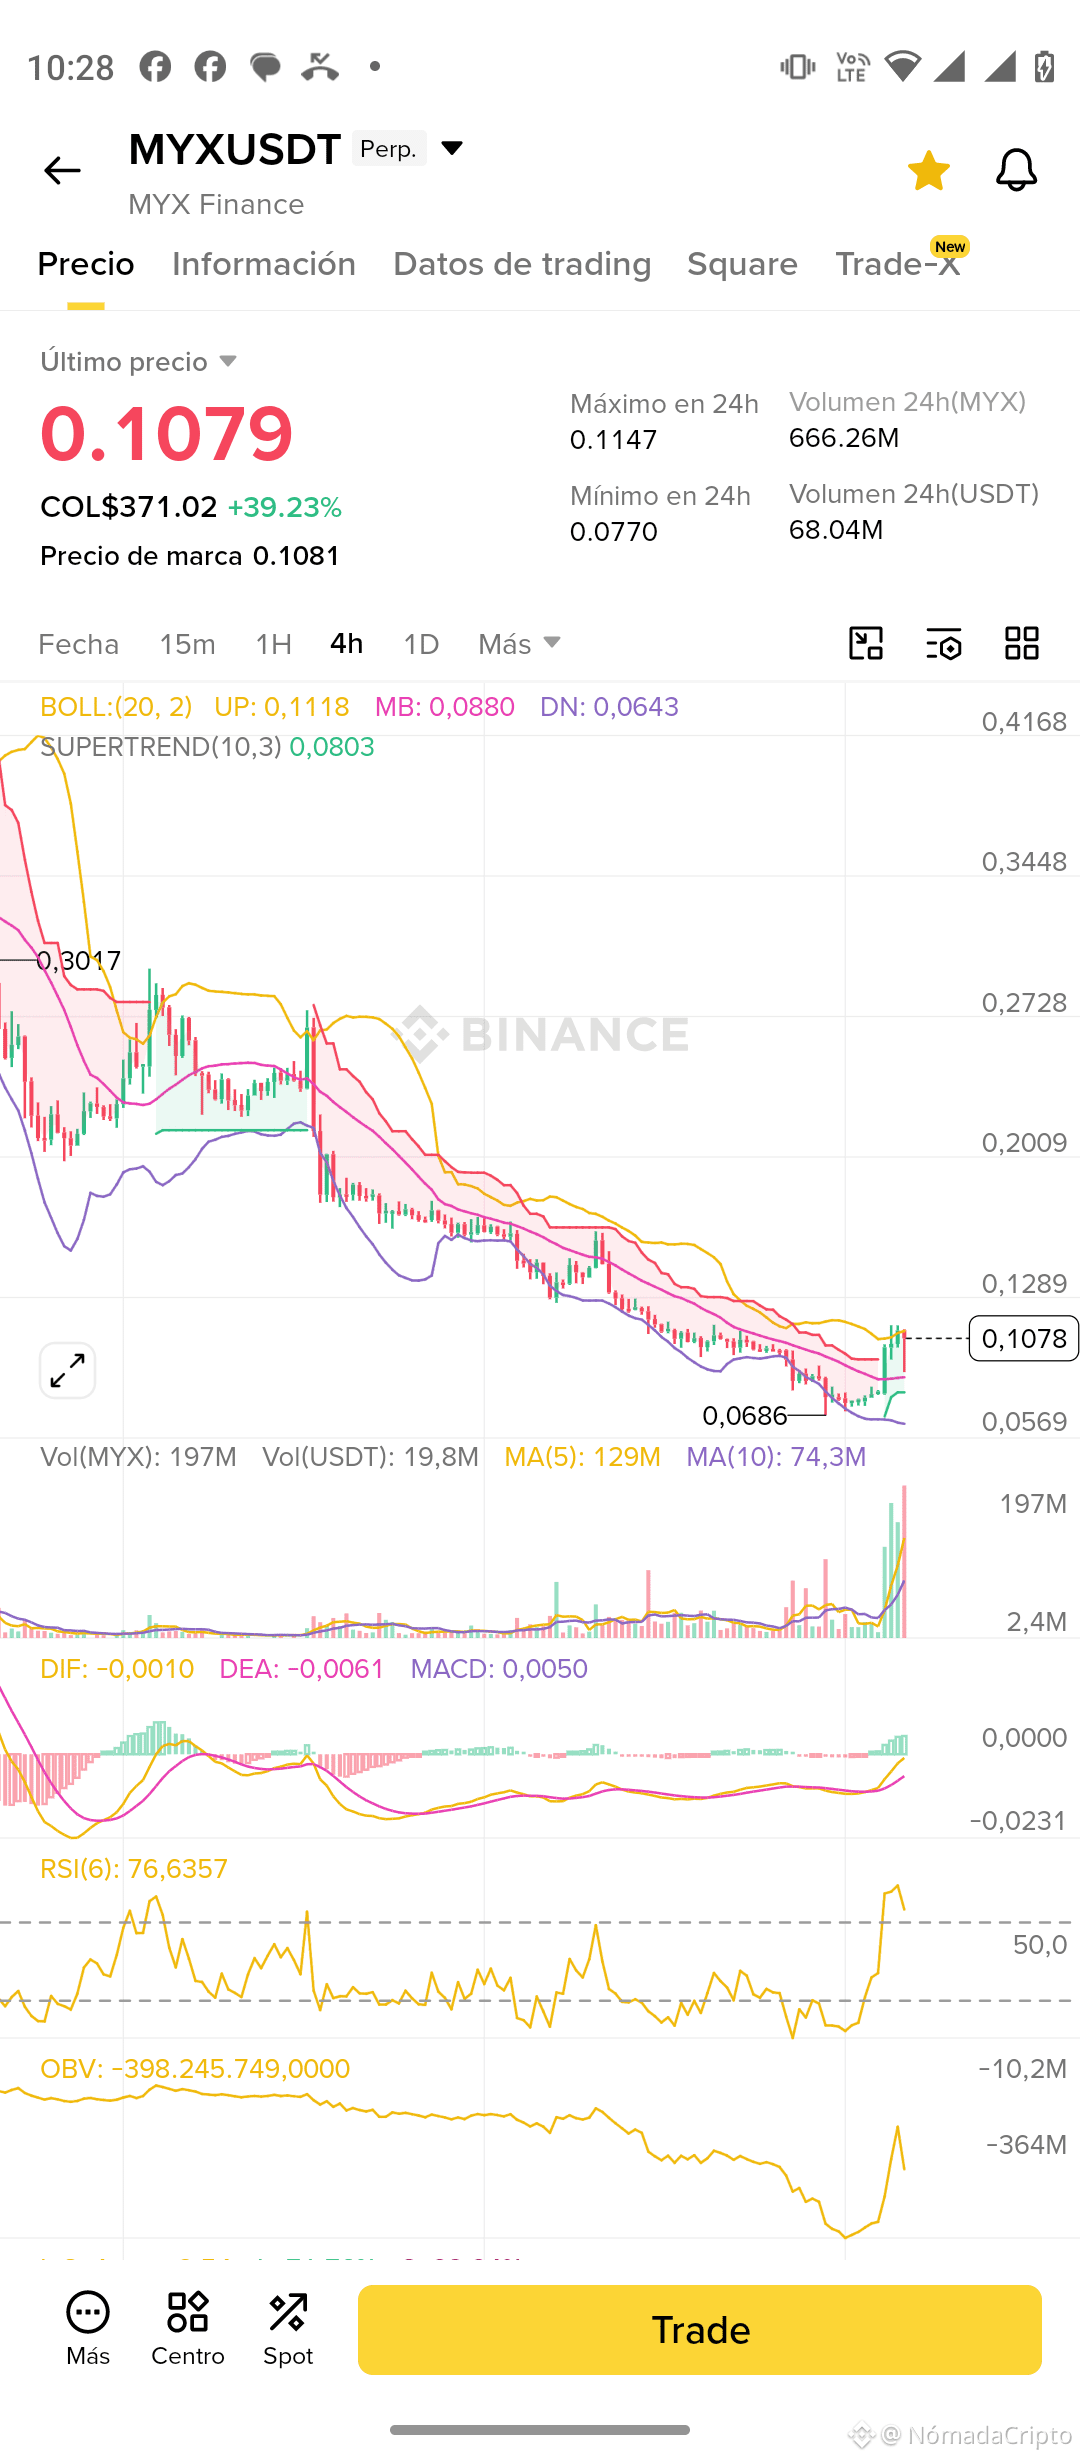Tap the DEA: -0,0061 label
The height and width of the screenshot is (2460, 1080).
(302, 1669)
